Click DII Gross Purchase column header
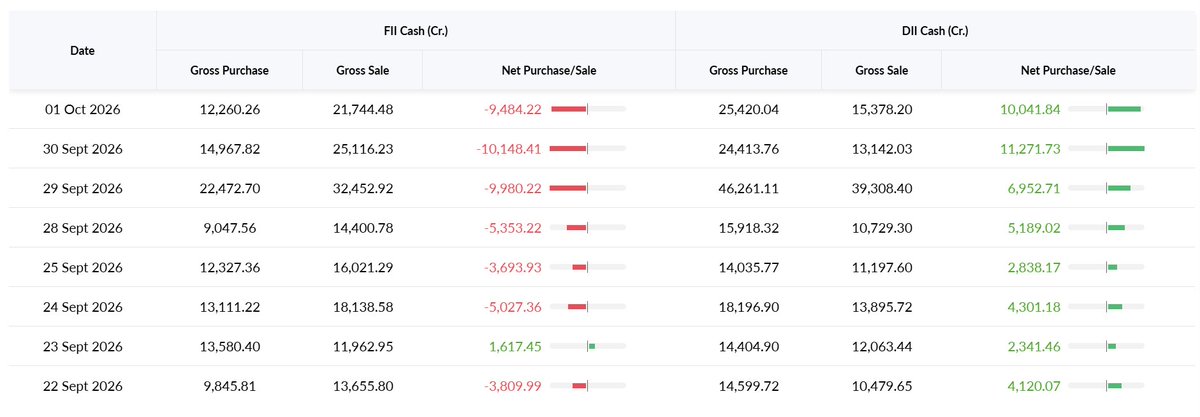1200x417 pixels. (748, 70)
